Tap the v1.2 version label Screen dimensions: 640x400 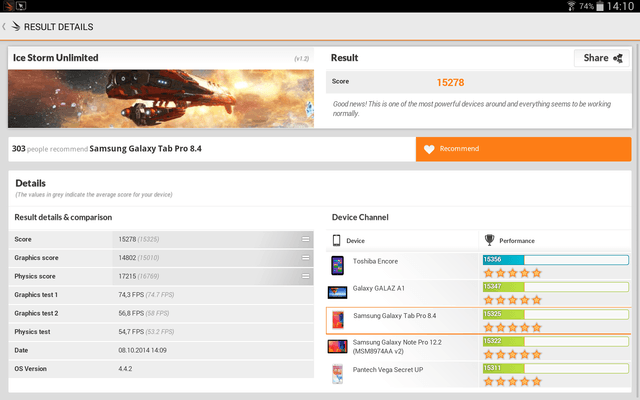[302, 59]
